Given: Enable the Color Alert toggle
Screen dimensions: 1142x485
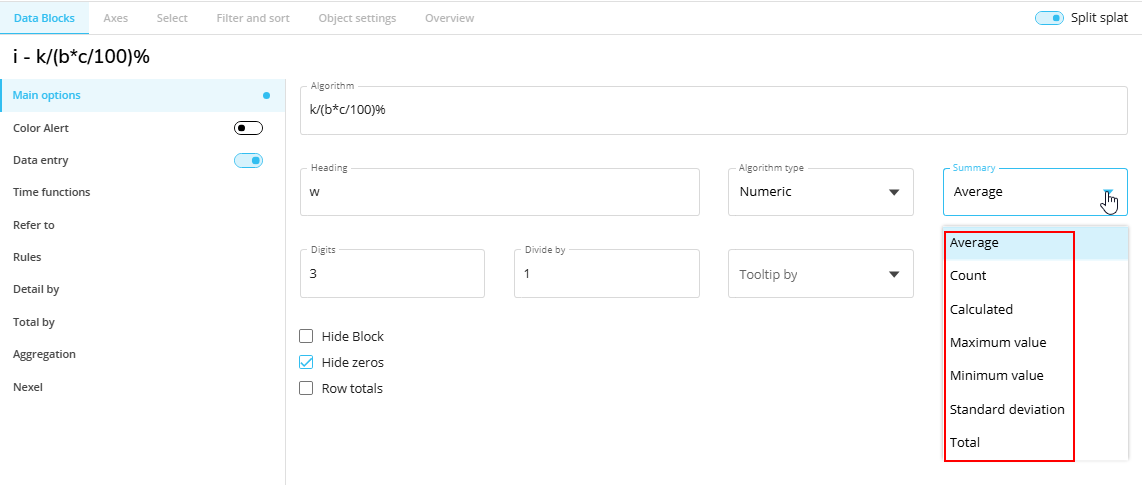Looking at the screenshot, I should (x=248, y=128).
